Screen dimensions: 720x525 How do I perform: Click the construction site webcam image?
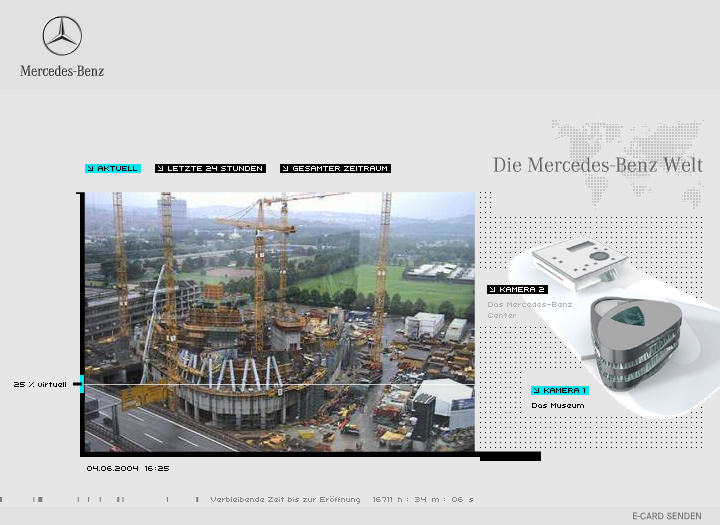[280, 322]
